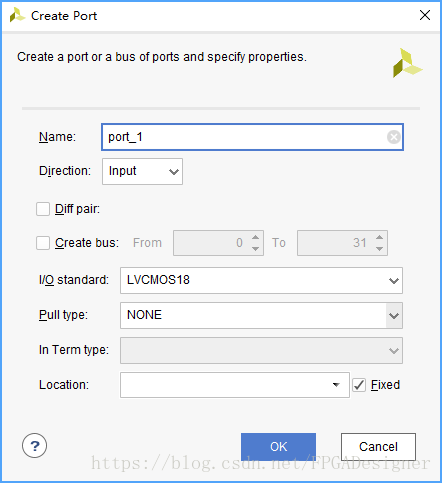Click the Xilinx logo beside description
This screenshot has width=442, height=483.
[407, 63]
